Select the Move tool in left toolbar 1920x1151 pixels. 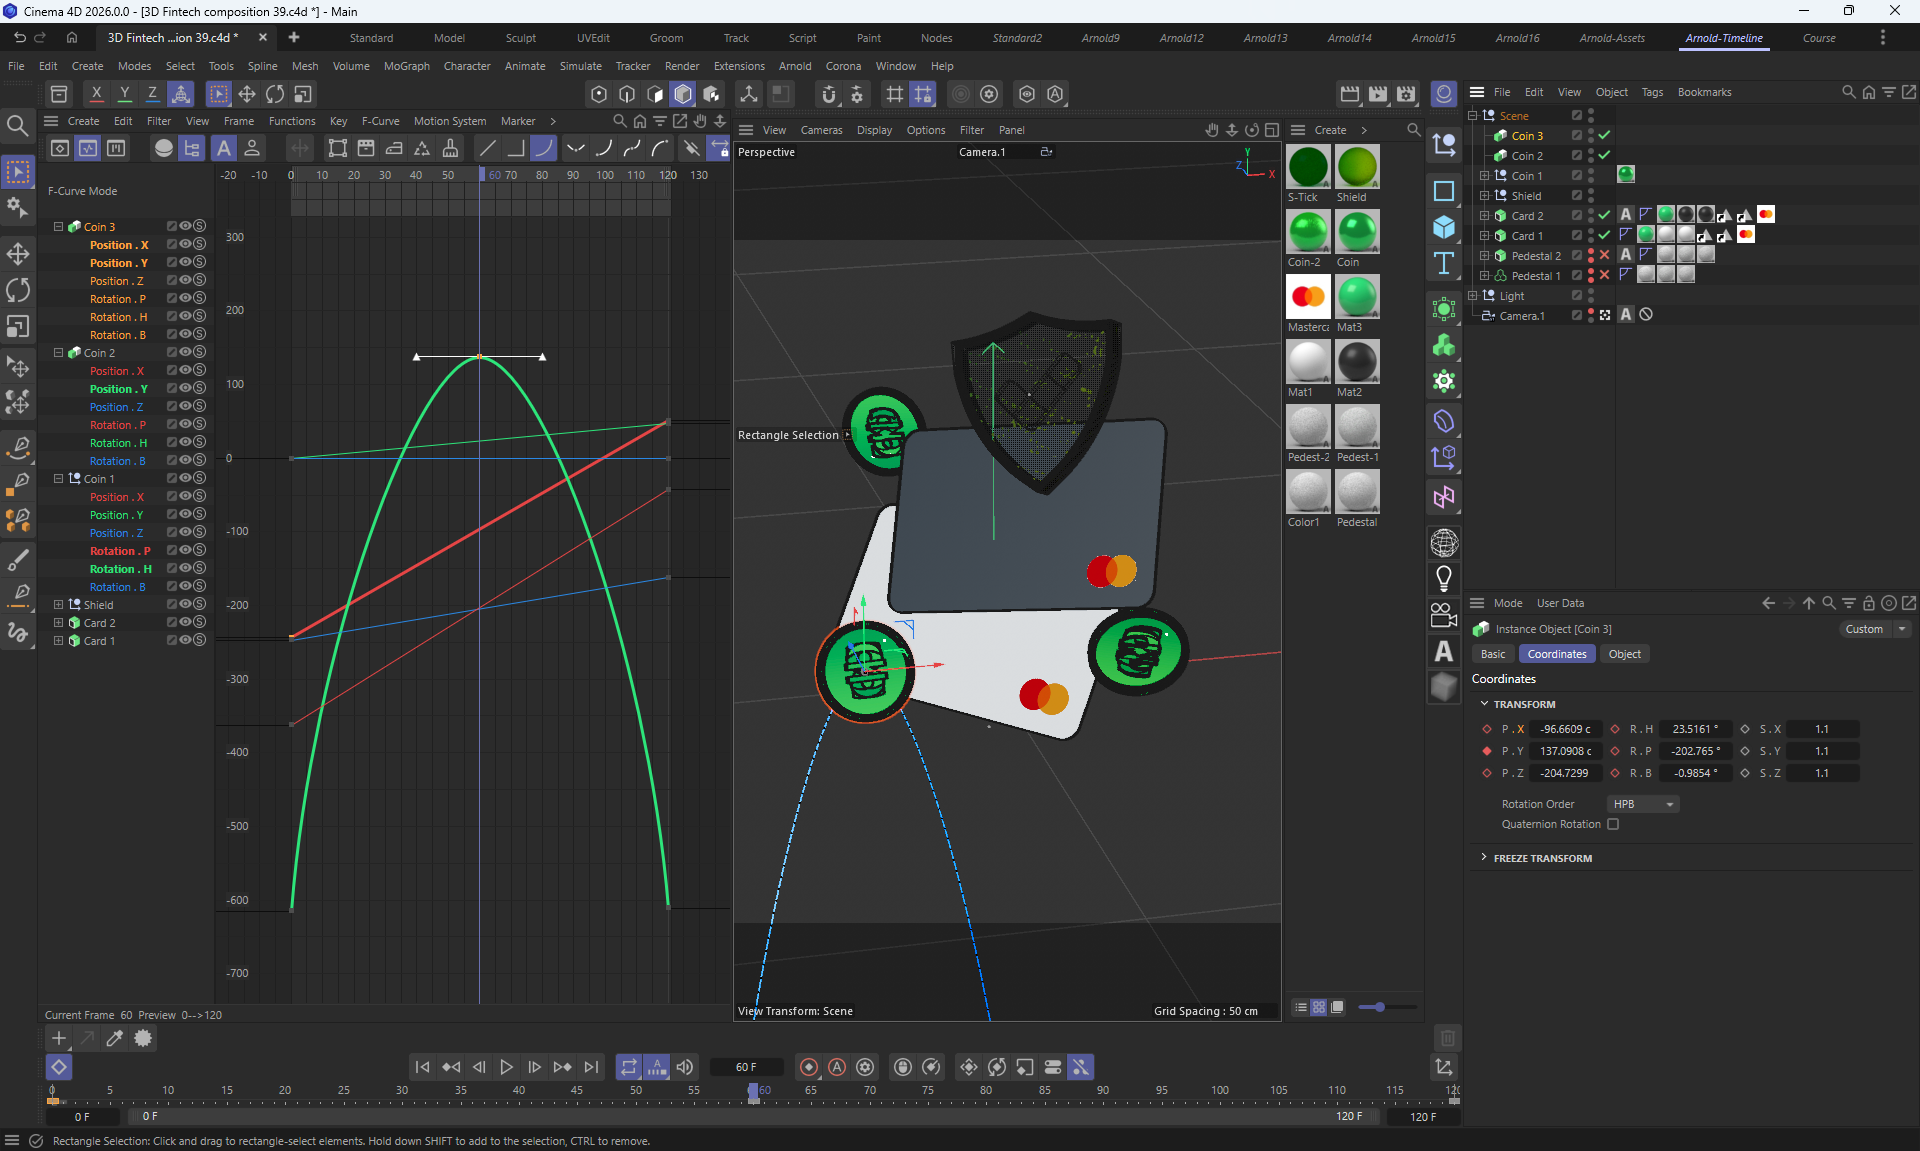click(18, 254)
